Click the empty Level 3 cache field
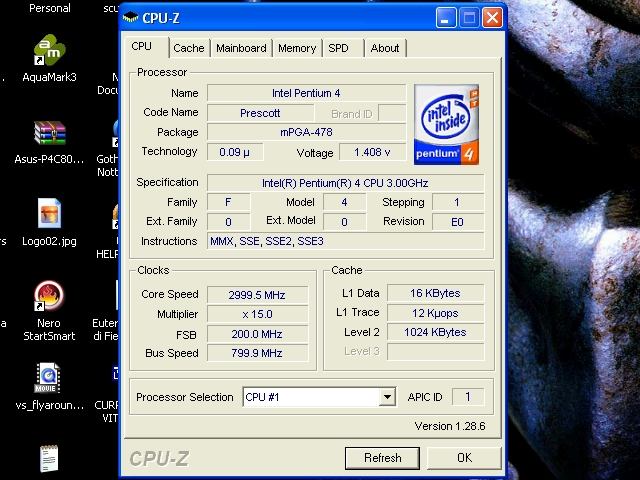The width and height of the screenshot is (640, 480). (436, 351)
